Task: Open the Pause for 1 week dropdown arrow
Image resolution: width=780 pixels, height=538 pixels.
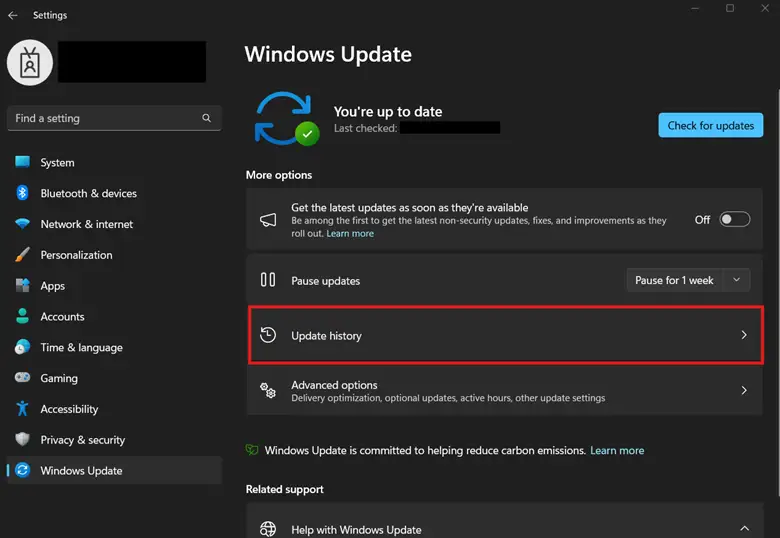Action: [737, 280]
